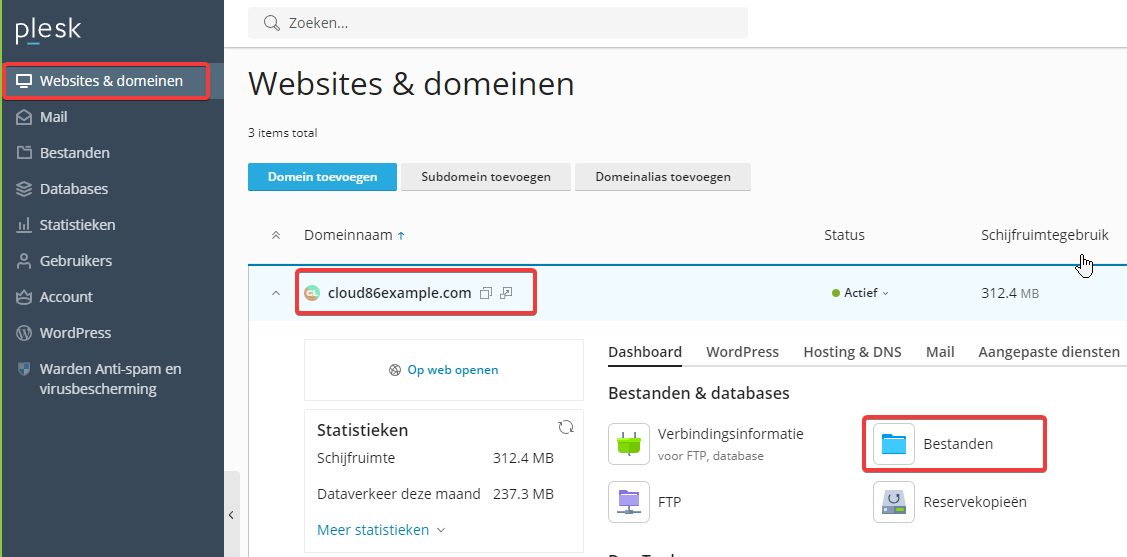Open the FTP link
The width and height of the screenshot is (1127, 557).
tap(669, 502)
